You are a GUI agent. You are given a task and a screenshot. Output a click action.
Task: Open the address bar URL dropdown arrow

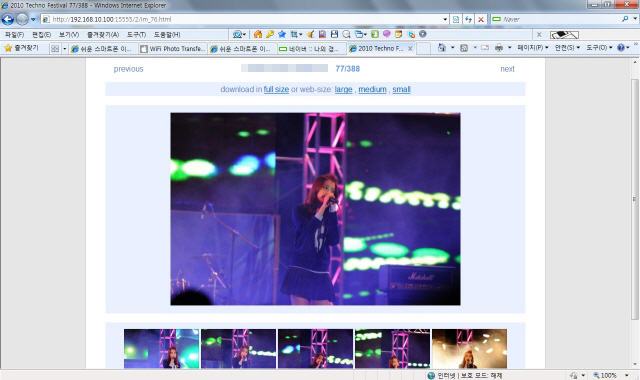point(445,19)
